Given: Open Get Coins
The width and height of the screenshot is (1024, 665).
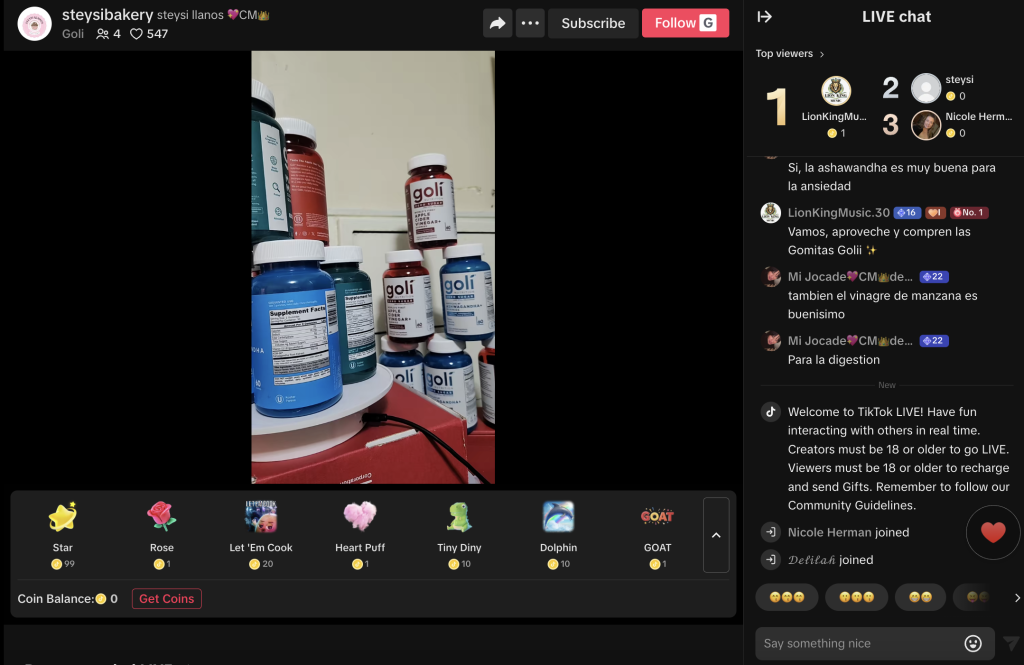Looking at the screenshot, I should 166,598.
